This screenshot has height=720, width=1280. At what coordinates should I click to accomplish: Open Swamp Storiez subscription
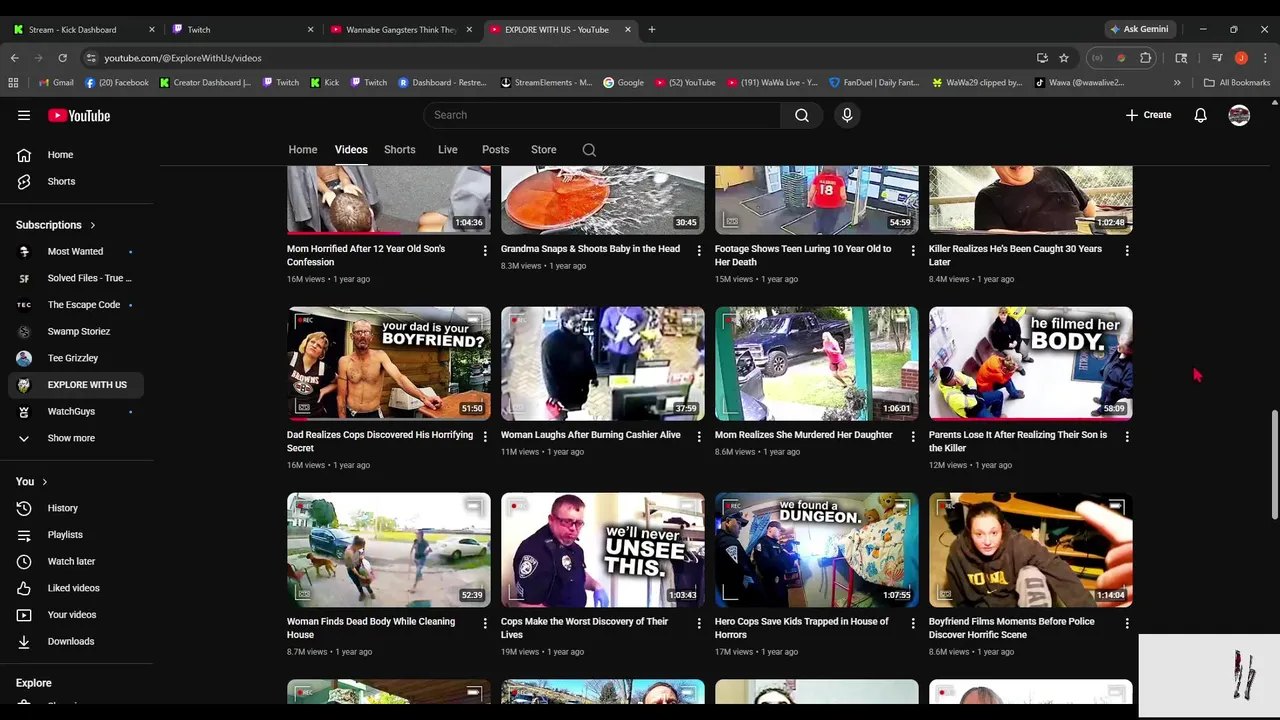(77, 331)
